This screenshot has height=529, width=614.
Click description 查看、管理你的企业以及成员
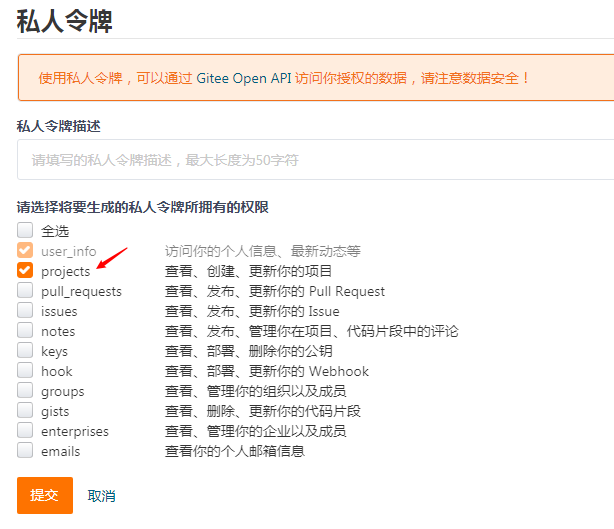click(x=255, y=431)
